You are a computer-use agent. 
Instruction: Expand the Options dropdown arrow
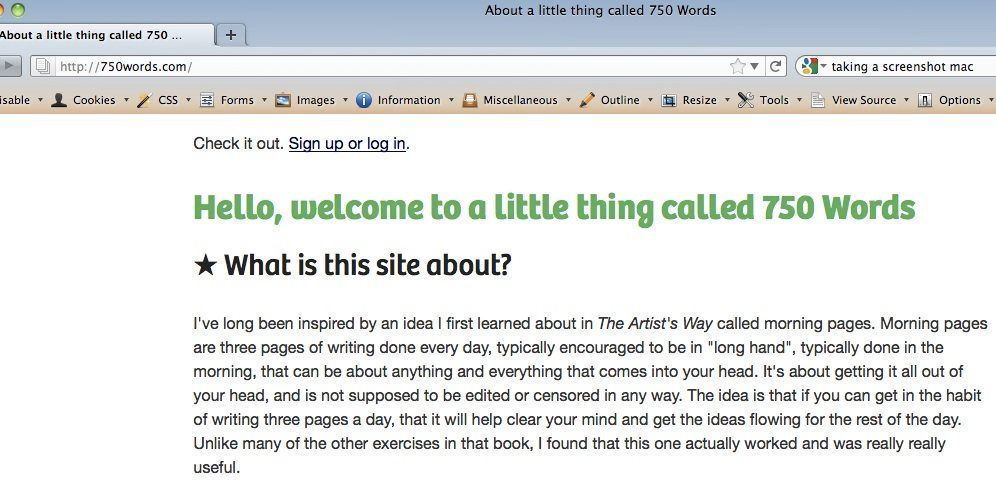click(991, 100)
